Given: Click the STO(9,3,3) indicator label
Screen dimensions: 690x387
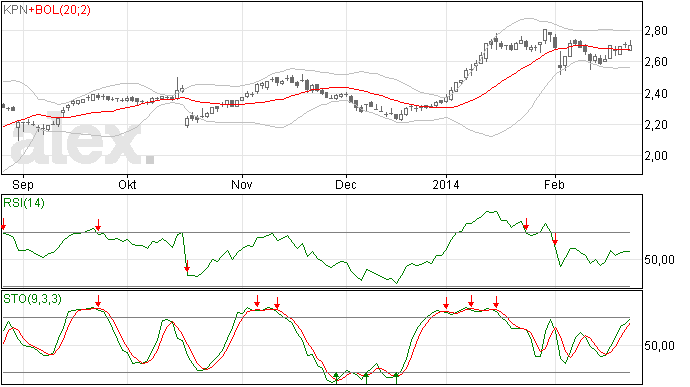Looking at the screenshot, I should 32,299.
